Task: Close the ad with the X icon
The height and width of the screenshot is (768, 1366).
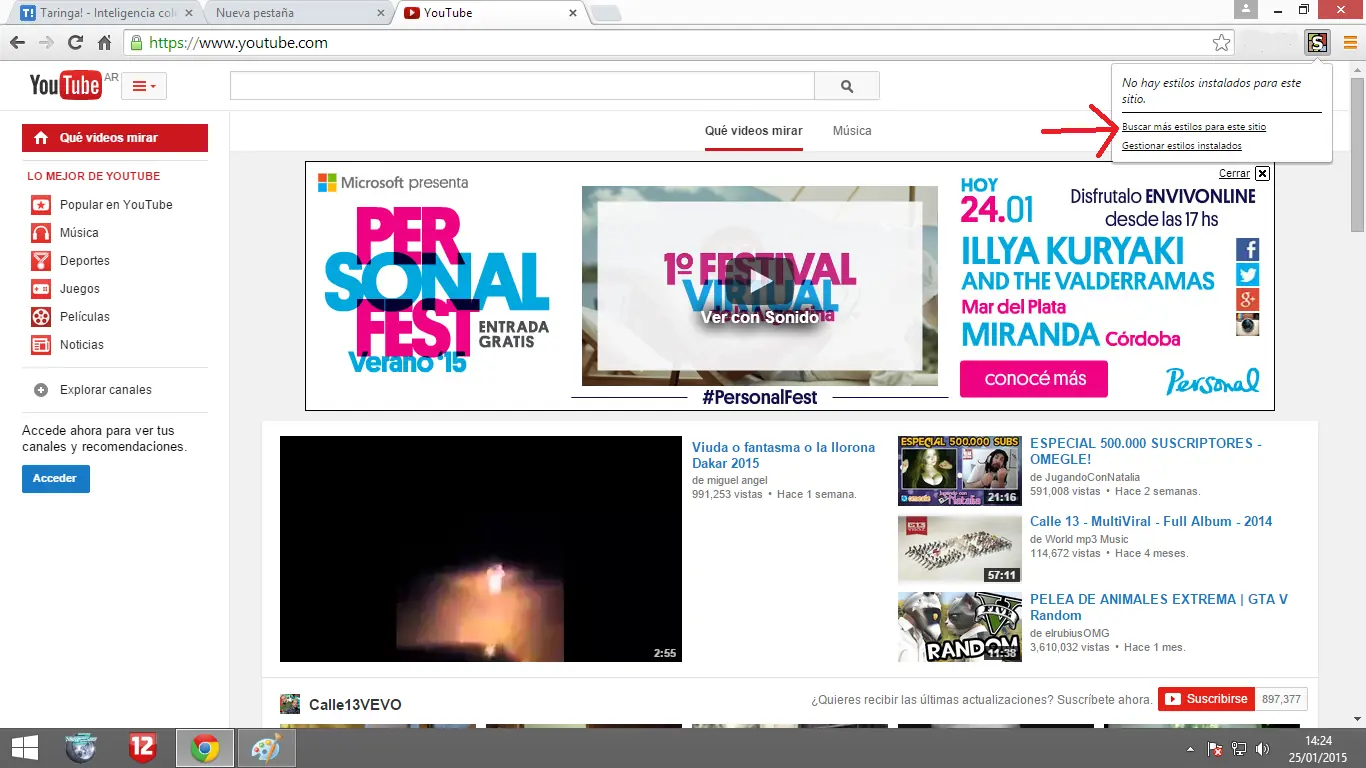Action: click(1262, 173)
